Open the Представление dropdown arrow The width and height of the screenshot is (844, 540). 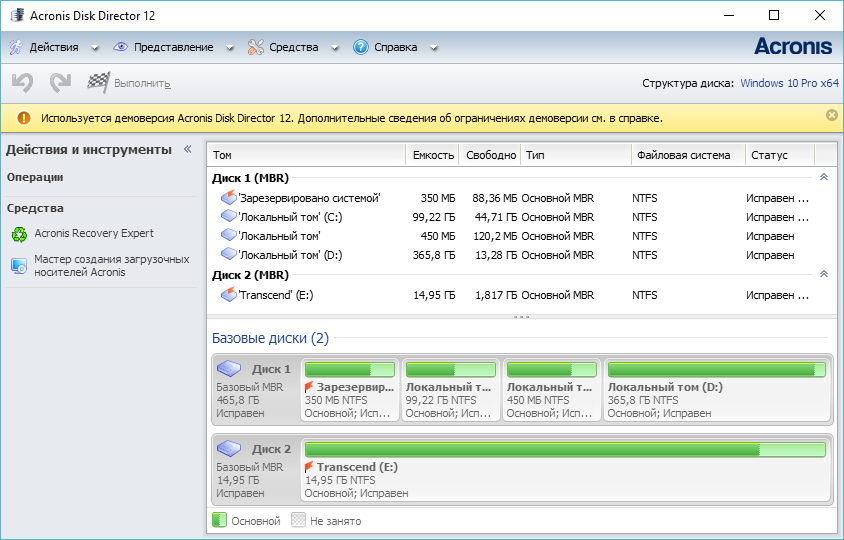click(x=229, y=48)
